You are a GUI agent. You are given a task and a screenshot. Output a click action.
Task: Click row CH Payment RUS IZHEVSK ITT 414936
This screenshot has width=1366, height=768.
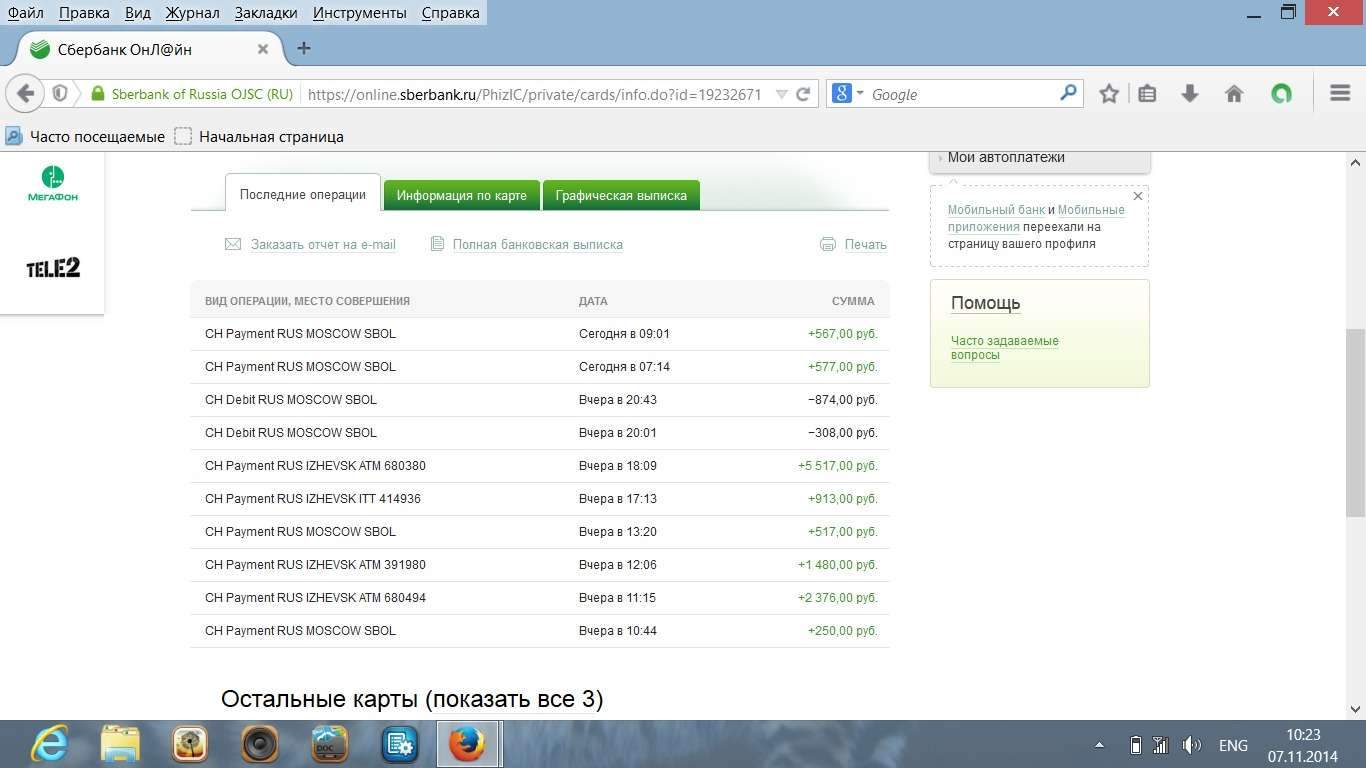540,499
